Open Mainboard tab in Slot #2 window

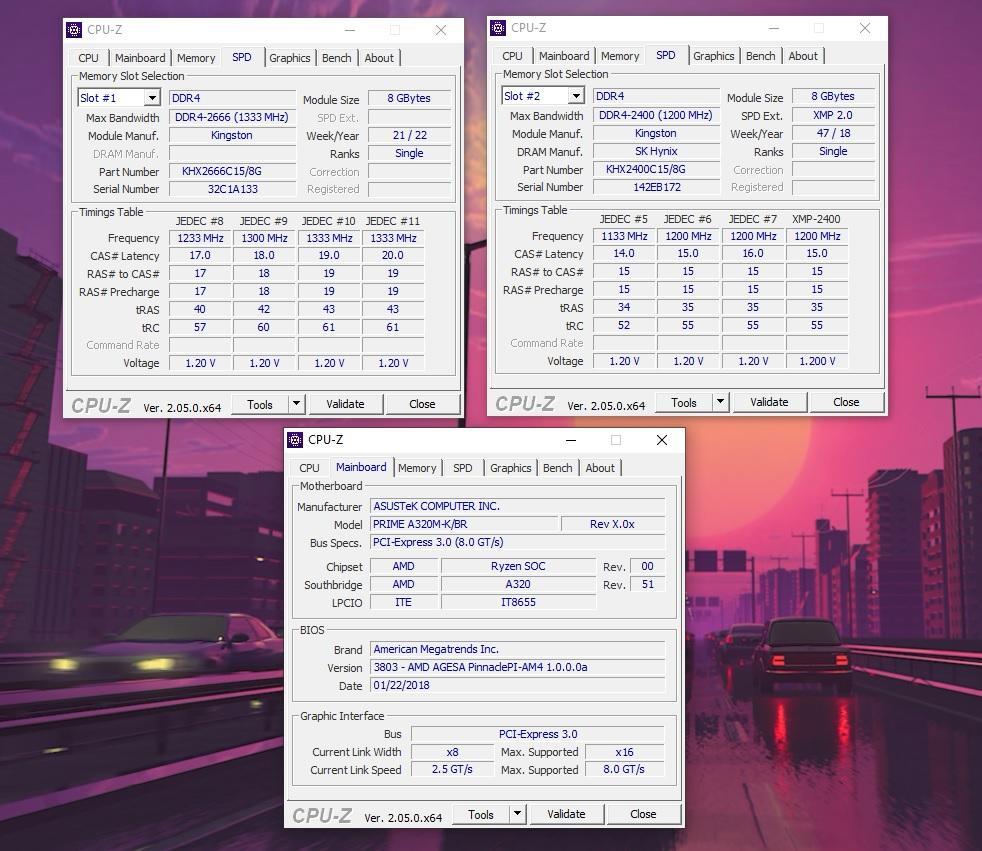coord(564,56)
